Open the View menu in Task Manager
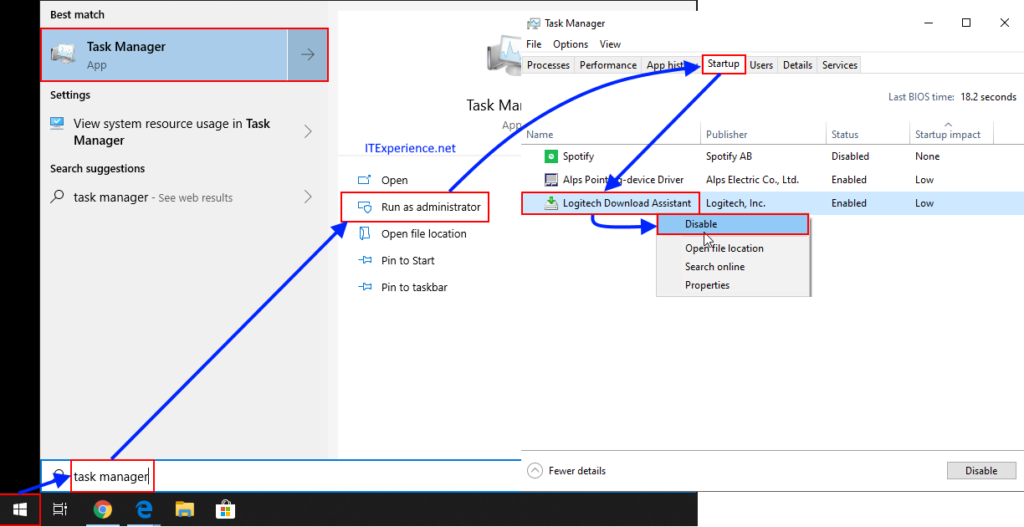Viewport: 1024px width, 527px height. pos(610,44)
